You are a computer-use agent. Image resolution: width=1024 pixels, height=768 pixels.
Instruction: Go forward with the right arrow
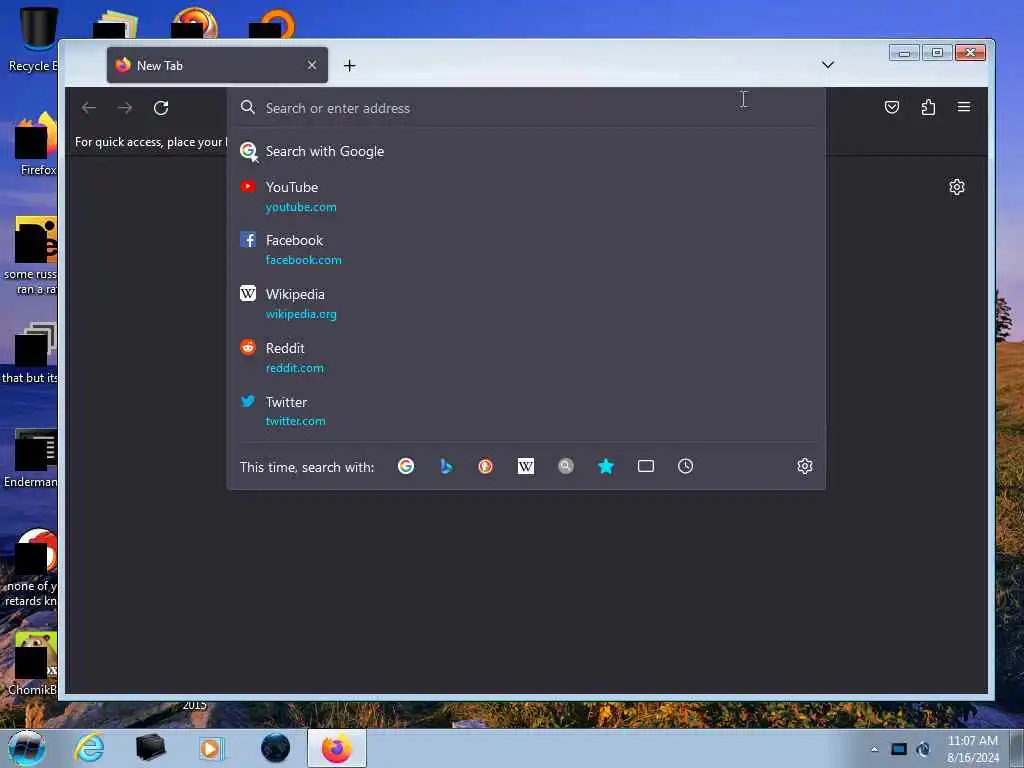125,108
